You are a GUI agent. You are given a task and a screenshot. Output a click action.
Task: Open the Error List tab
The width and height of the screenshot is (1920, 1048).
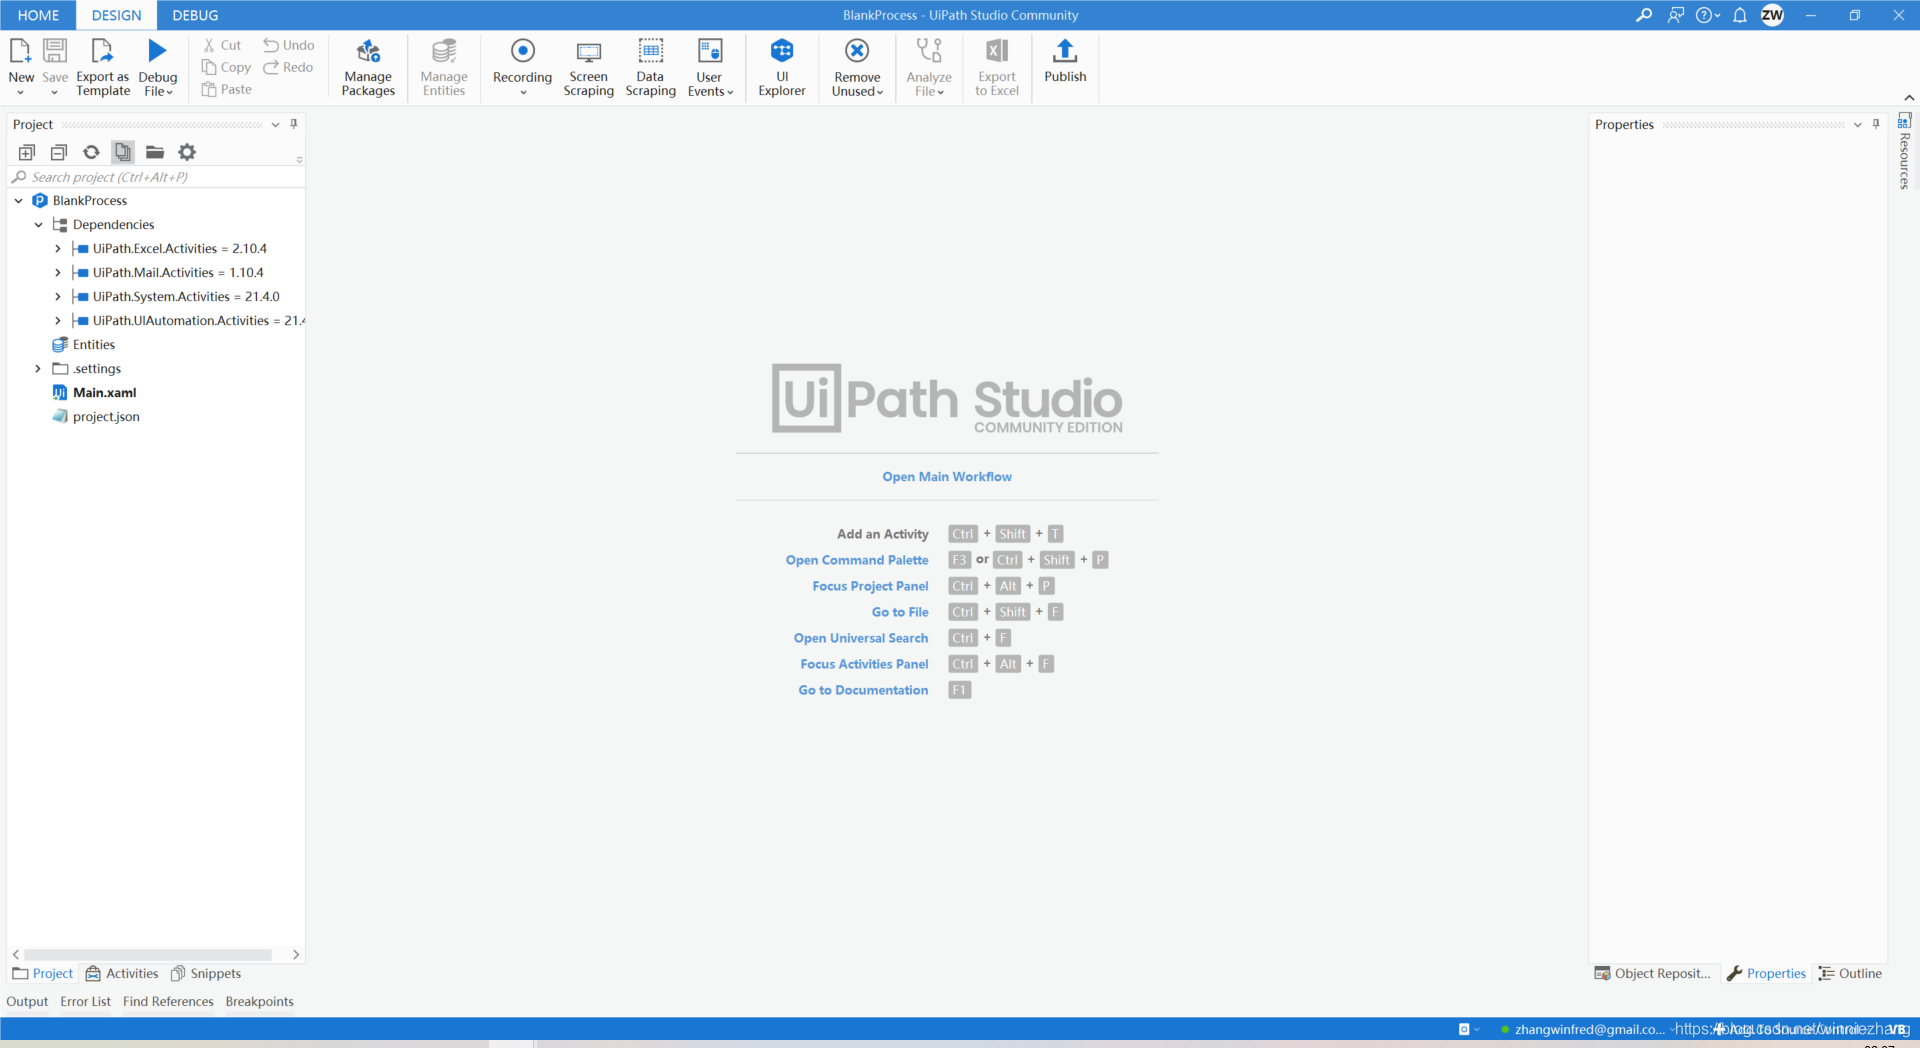pos(85,1002)
